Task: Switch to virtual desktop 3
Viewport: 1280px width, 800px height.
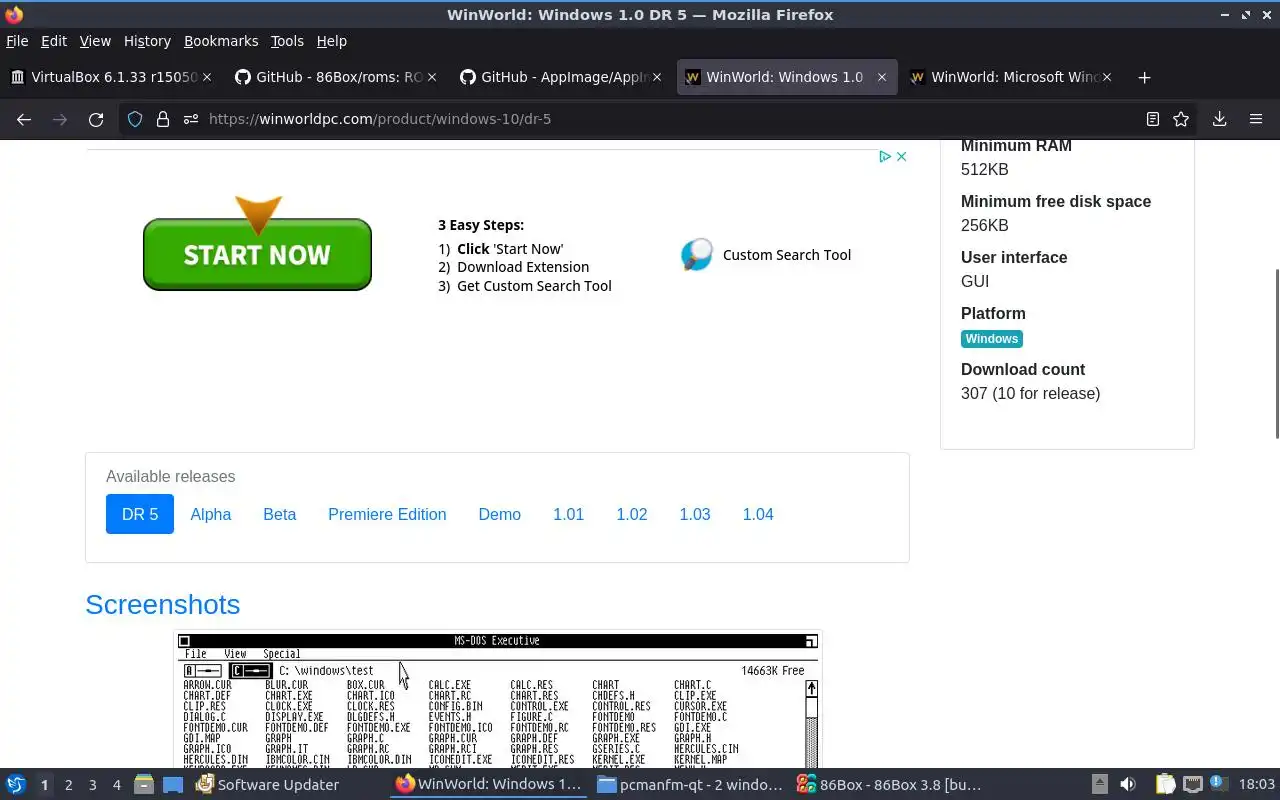Action: [x=93, y=785]
